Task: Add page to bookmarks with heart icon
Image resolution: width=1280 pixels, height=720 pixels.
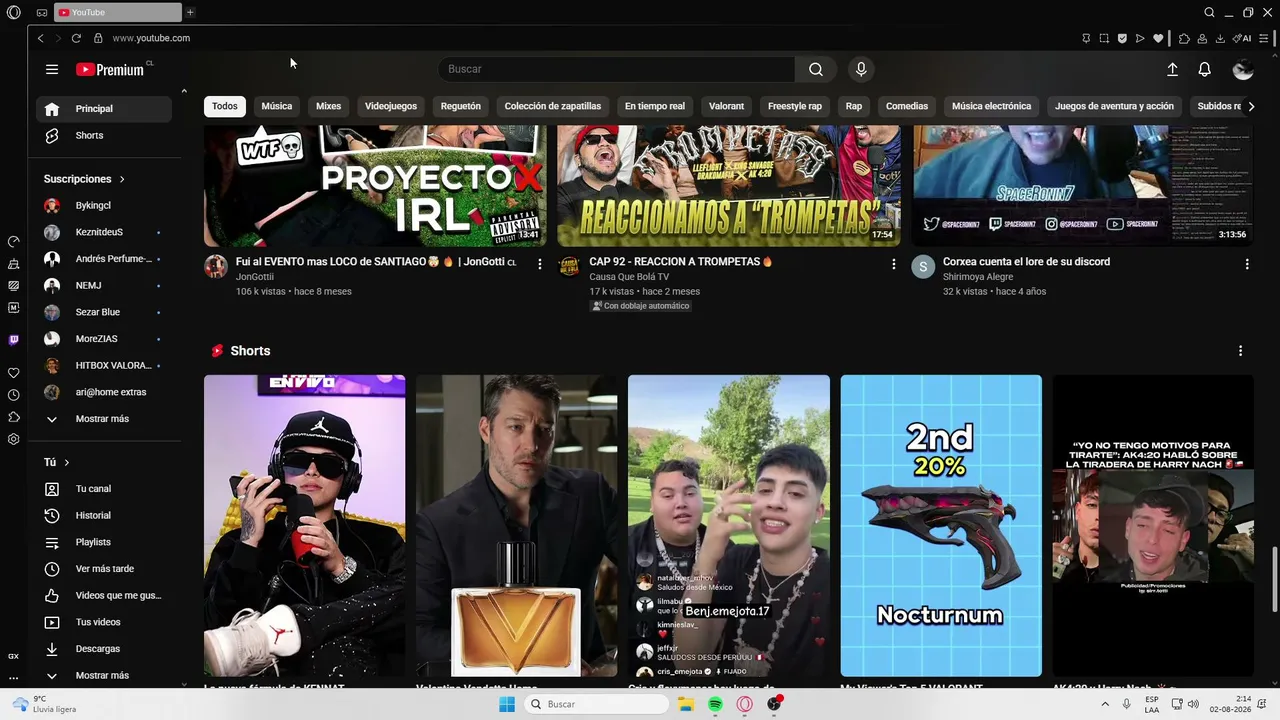Action: click(1158, 38)
